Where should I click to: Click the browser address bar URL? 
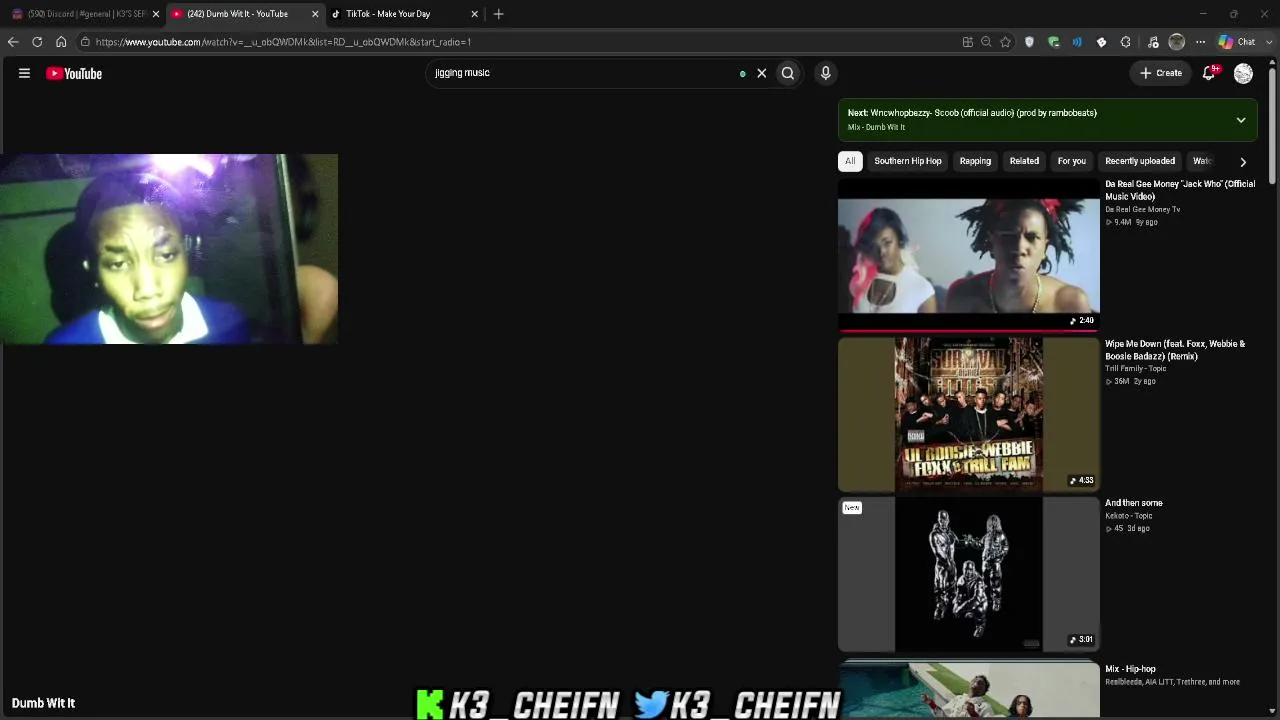tap(283, 42)
